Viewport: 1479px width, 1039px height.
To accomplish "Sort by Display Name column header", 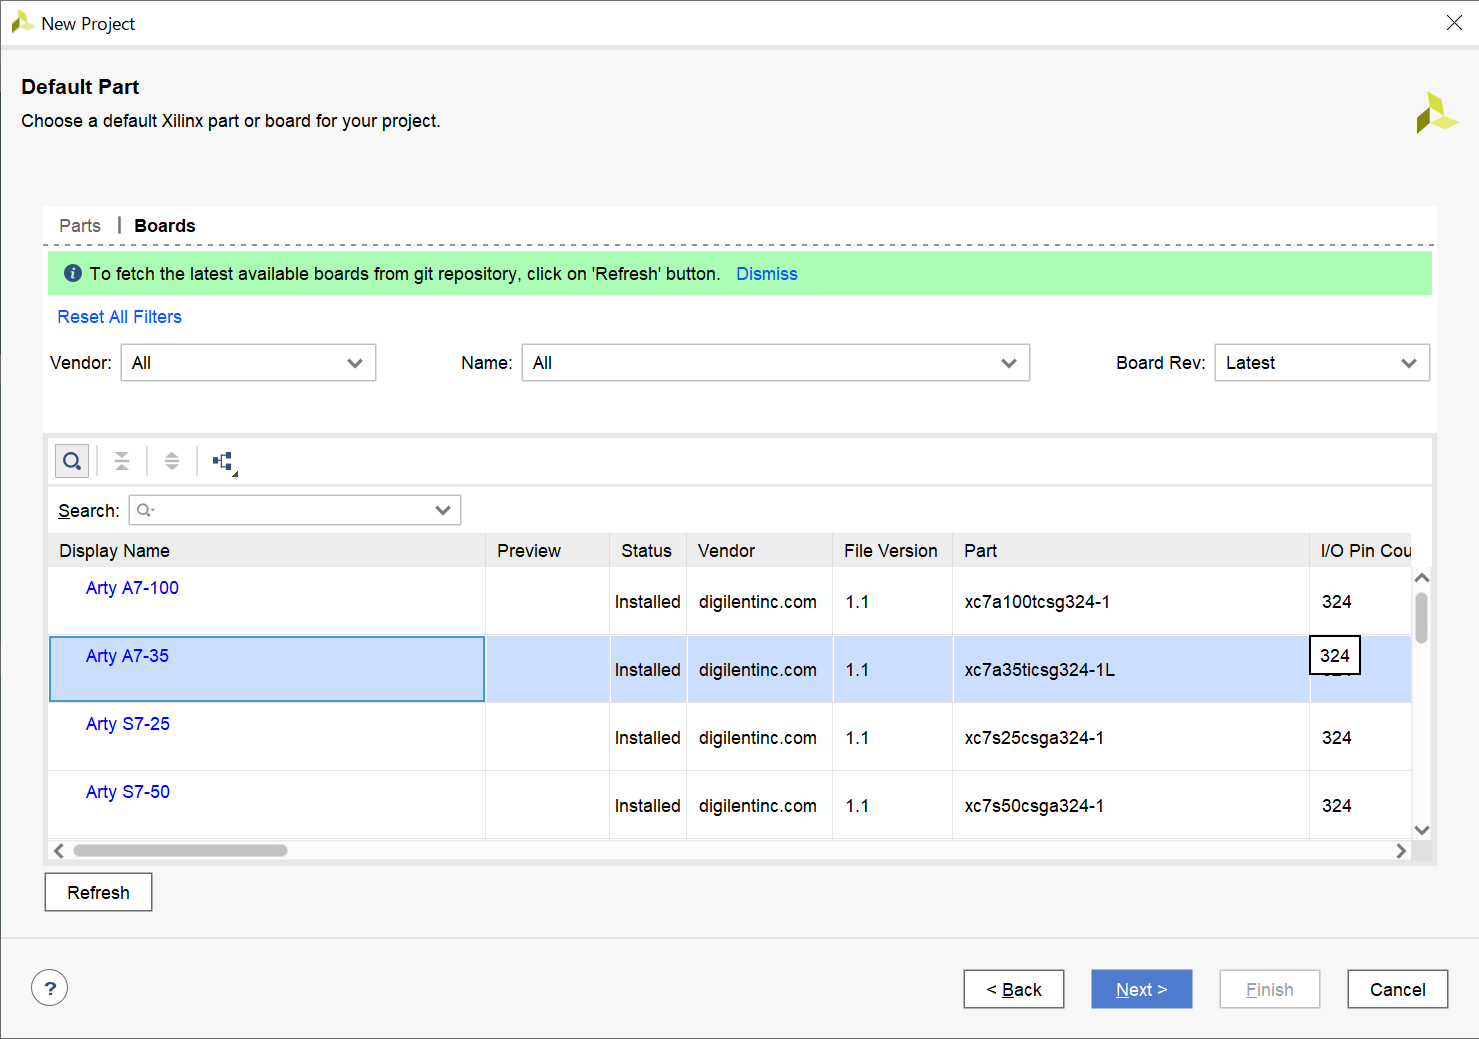I will (x=267, y=551).
